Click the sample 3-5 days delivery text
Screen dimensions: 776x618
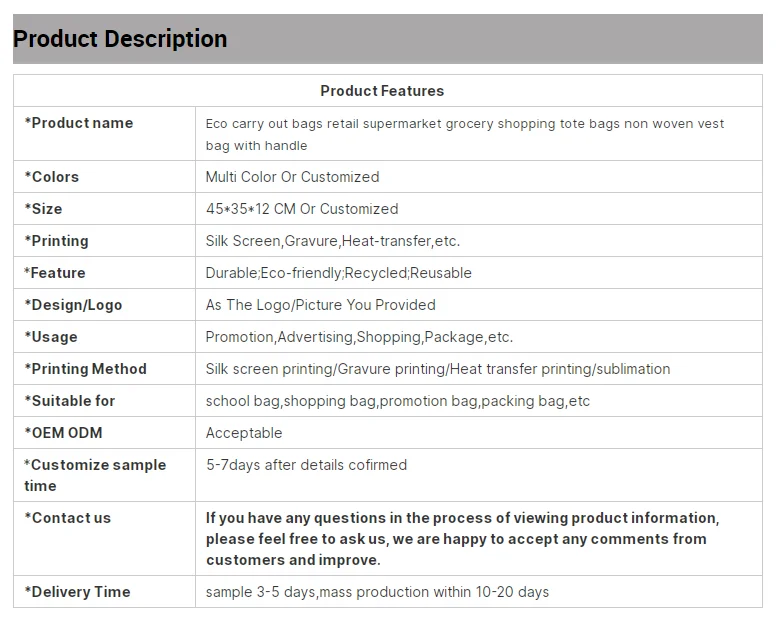coord(377,592)
